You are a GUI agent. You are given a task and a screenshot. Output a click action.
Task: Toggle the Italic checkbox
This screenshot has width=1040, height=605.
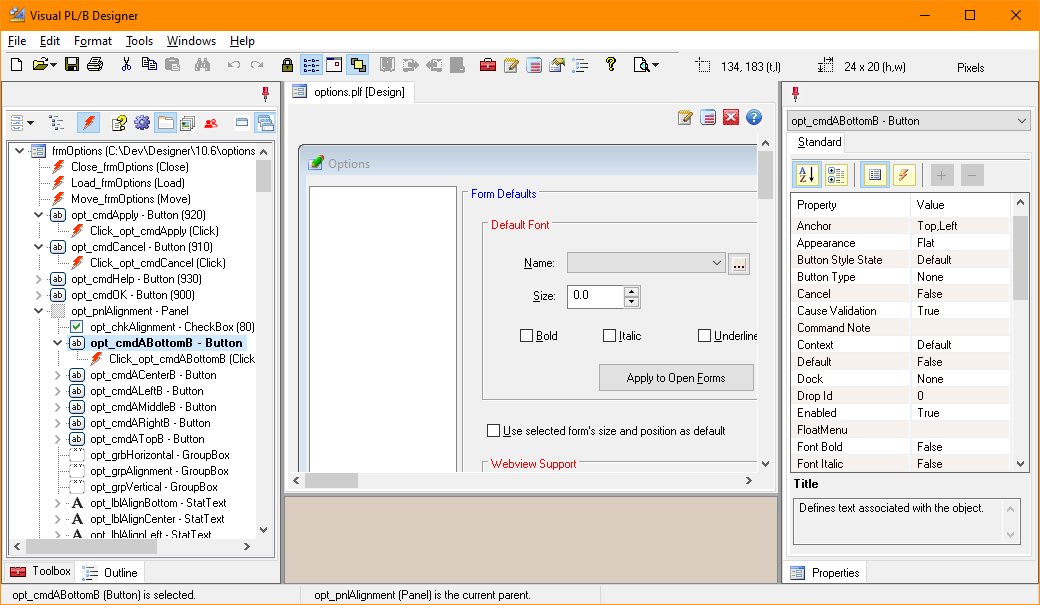click(610, 336)
